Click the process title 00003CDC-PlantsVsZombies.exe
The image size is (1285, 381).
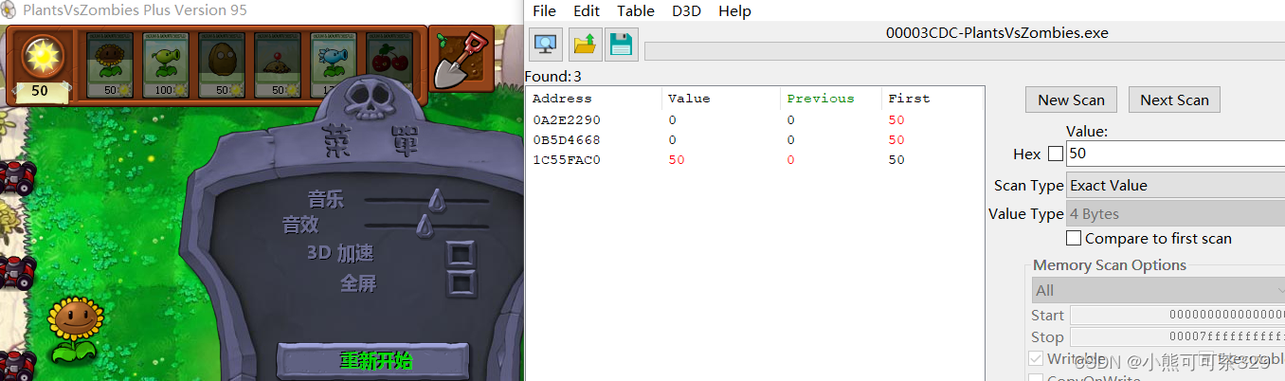(x=997, y=32)
